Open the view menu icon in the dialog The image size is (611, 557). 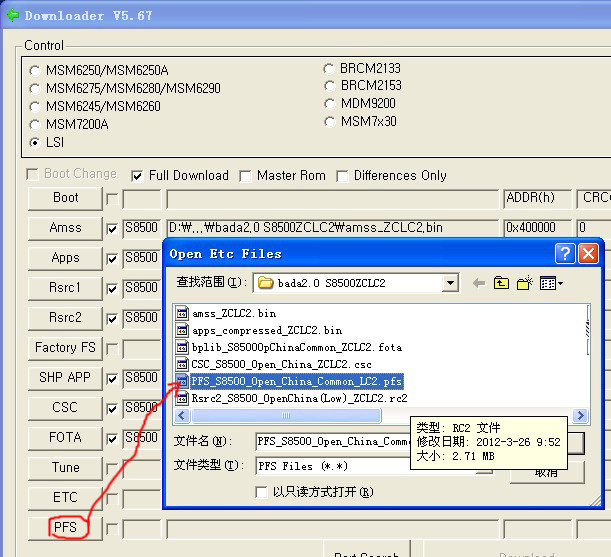(x=551, y=283)
